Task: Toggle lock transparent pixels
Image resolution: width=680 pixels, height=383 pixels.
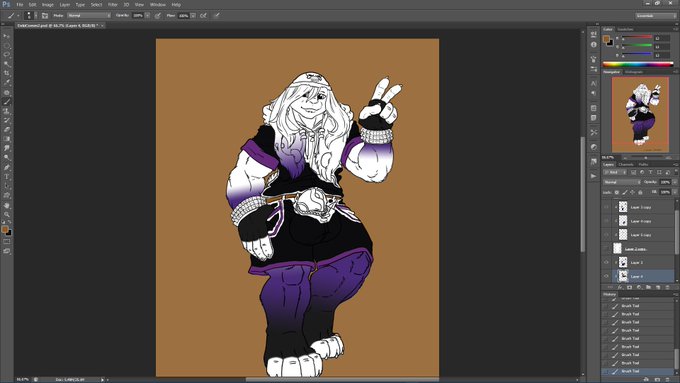Action: coord(617,192)
